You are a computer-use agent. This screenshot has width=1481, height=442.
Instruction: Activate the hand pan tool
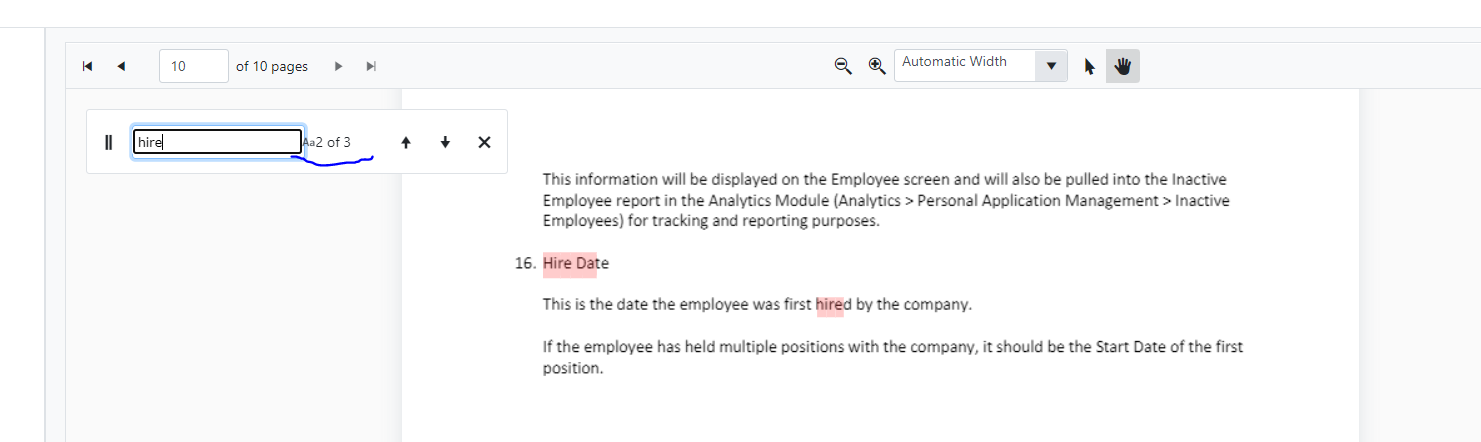pyautogui.click(x=1122, y=67)
